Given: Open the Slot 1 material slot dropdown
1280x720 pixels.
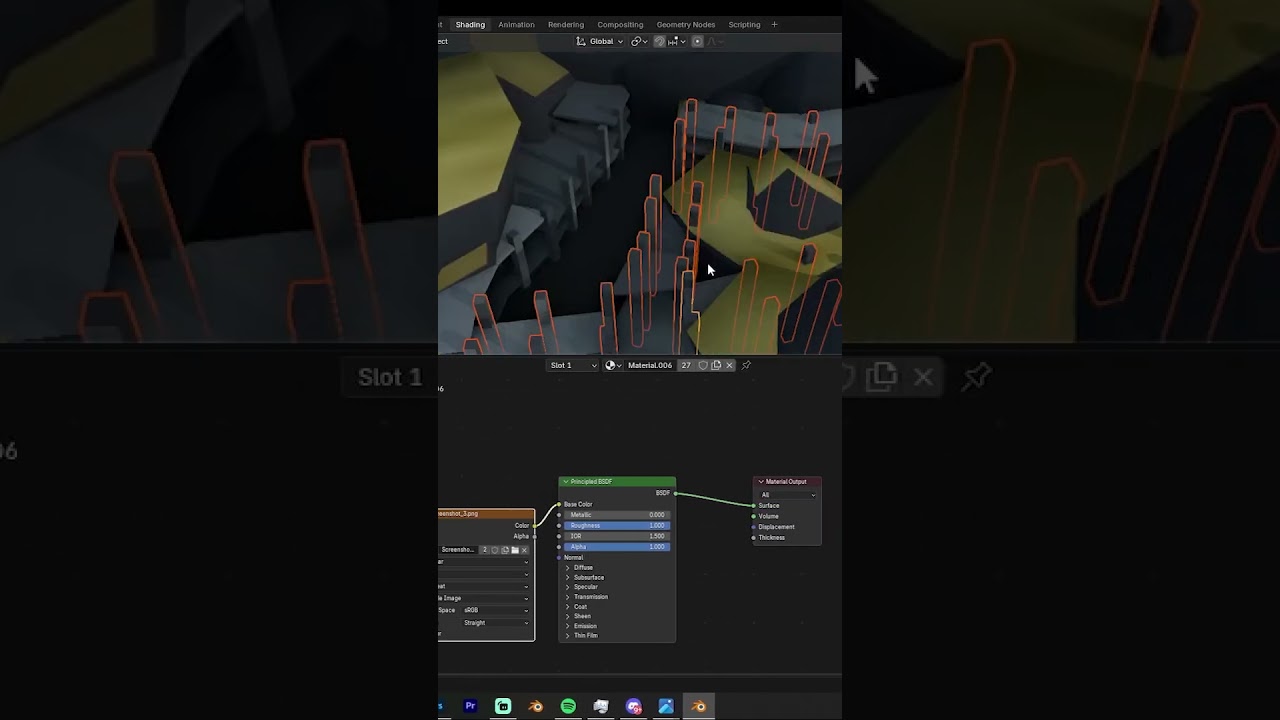Looking at the screenshot, I should tap(573, 365).
